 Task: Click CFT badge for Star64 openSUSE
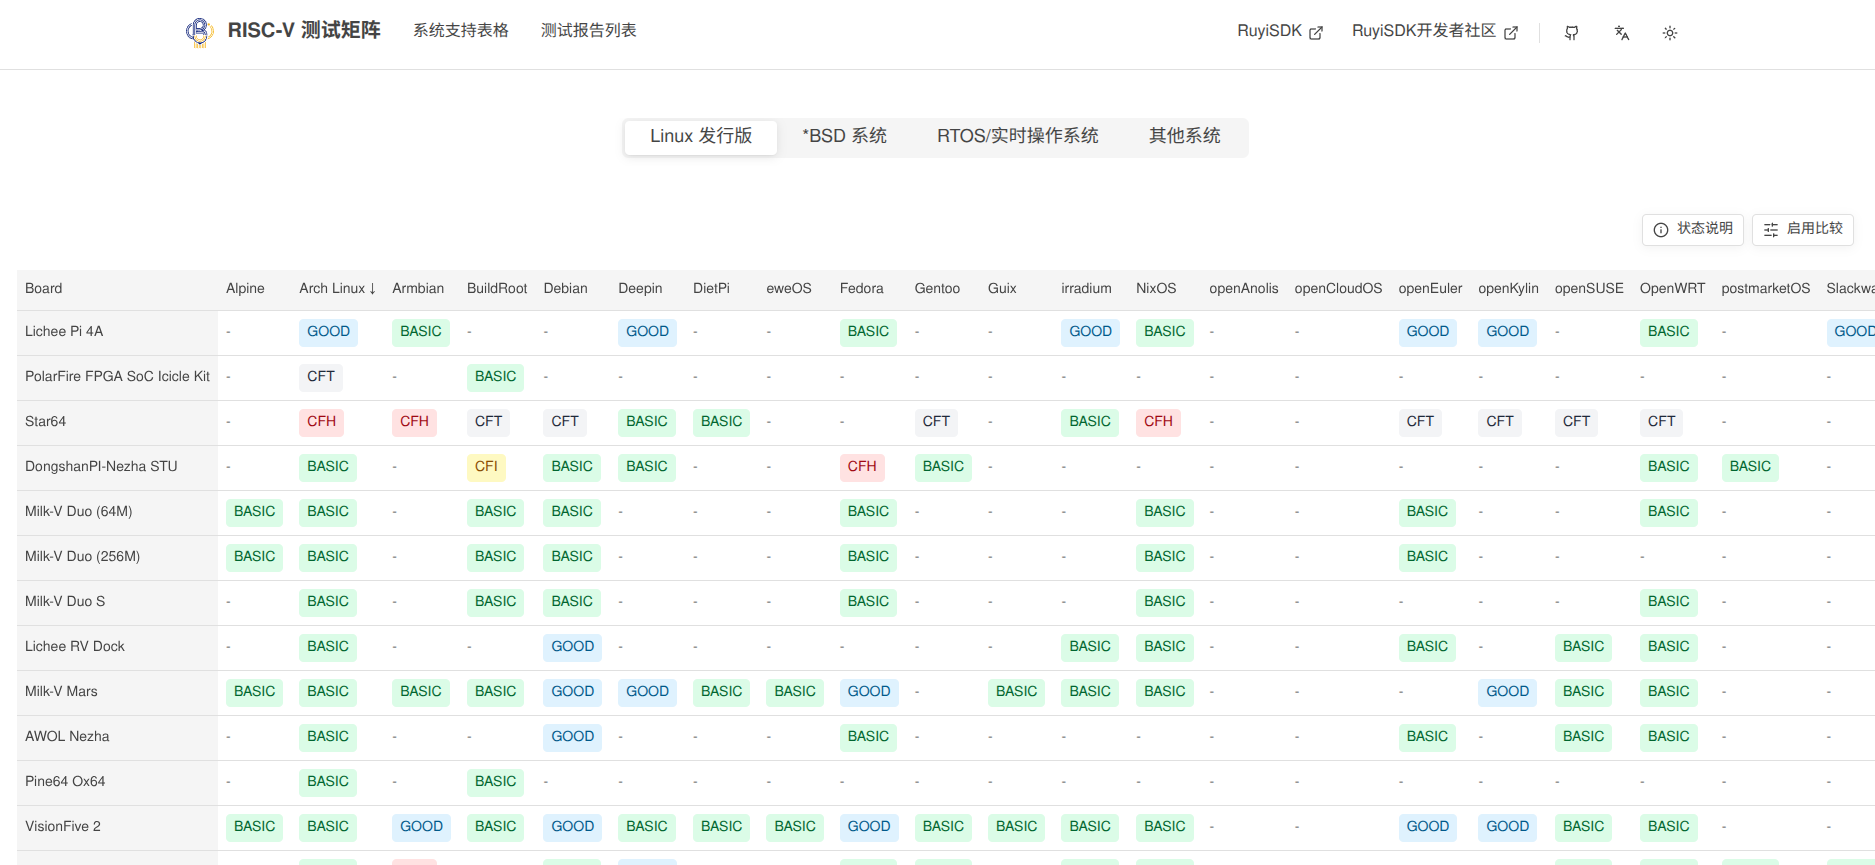[x=1577, y=422]
